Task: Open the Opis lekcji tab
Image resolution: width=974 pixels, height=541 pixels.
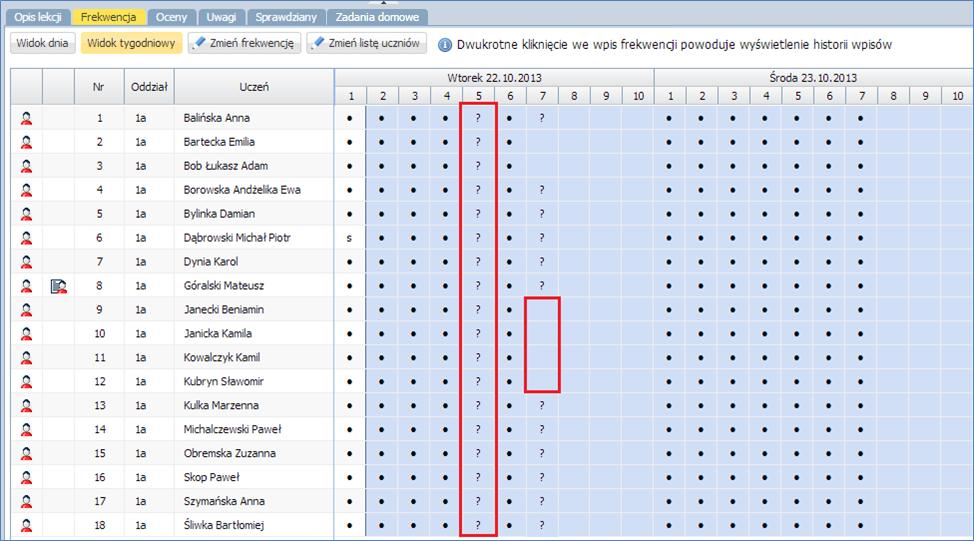Action: [x=38, y=17]
